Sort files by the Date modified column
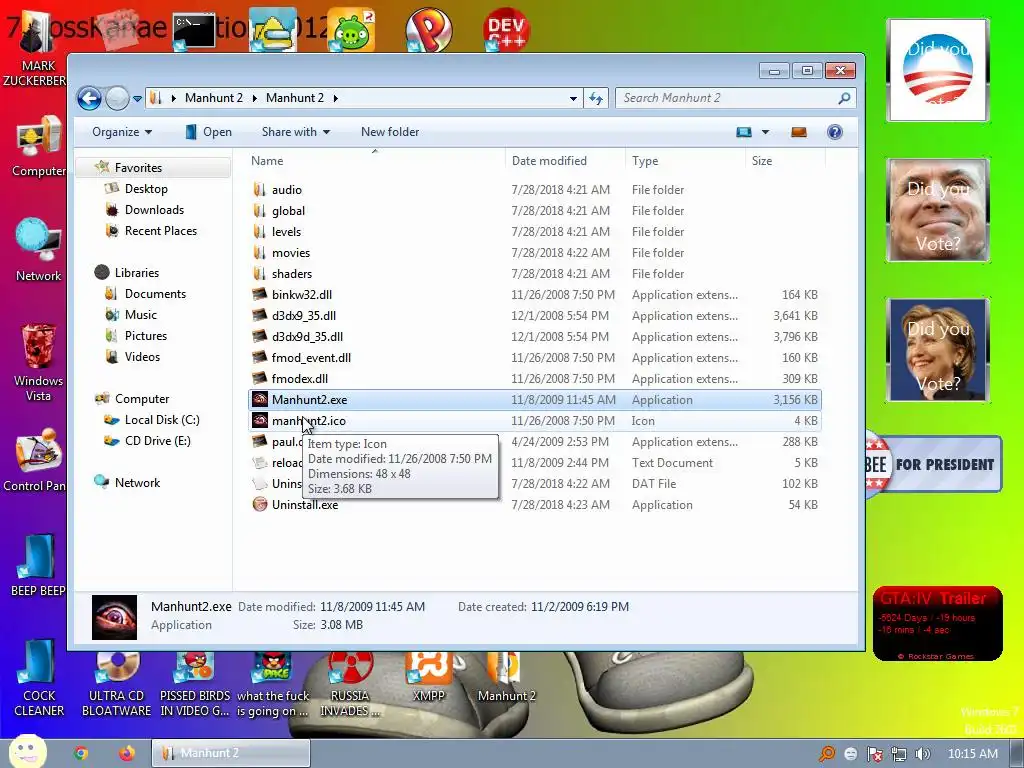 565,161
